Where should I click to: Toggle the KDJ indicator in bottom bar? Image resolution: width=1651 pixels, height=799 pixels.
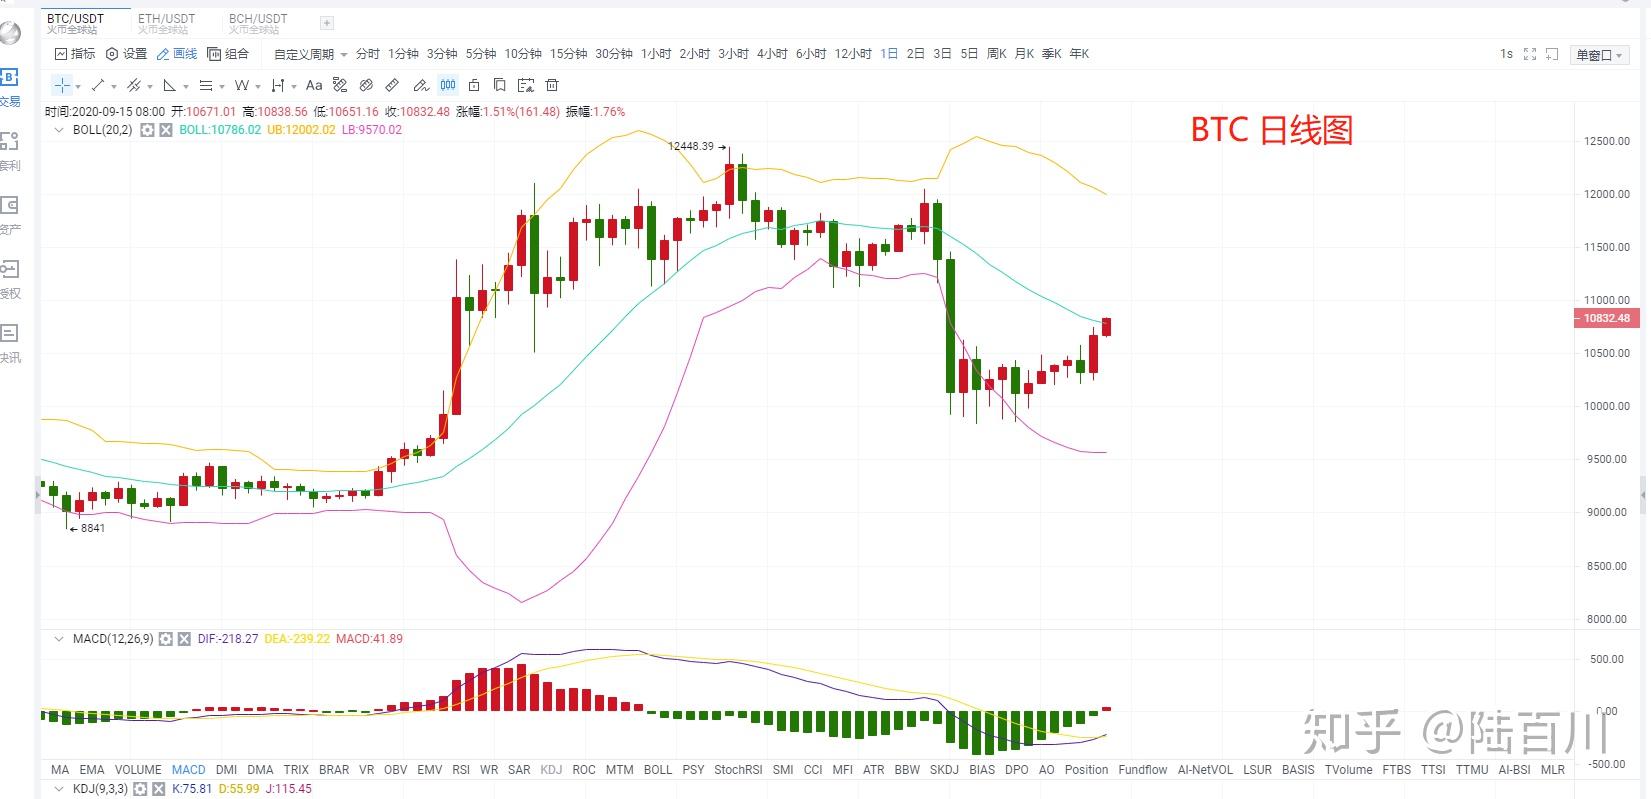(551, 770)
